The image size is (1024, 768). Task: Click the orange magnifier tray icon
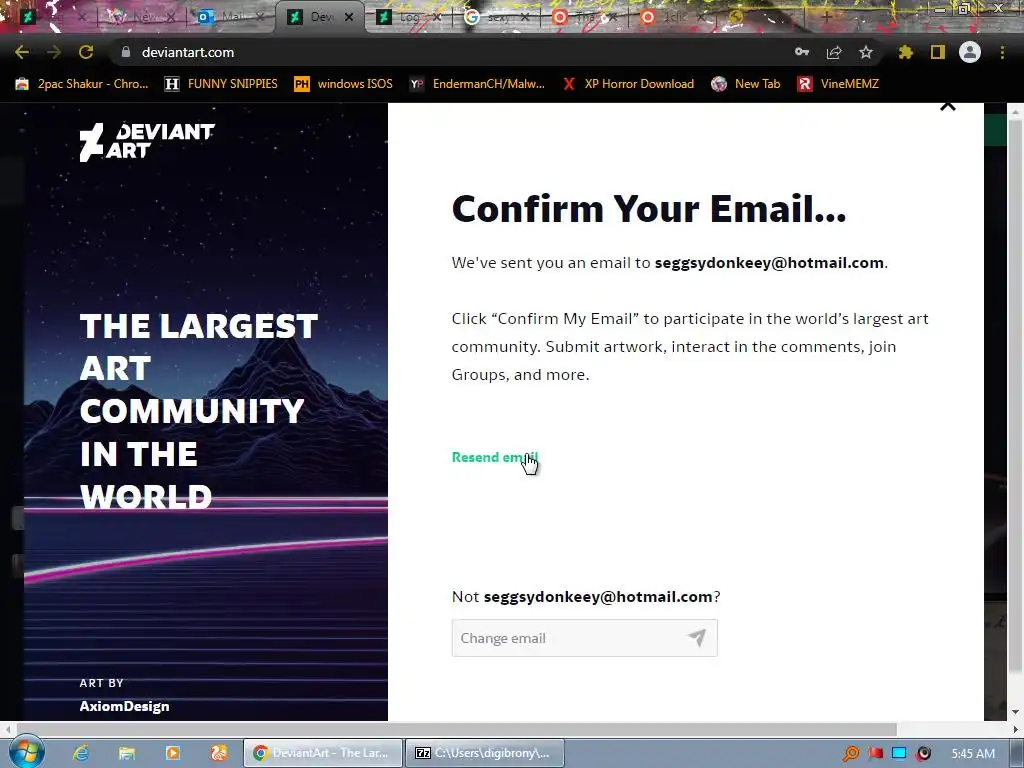[850, 754]
